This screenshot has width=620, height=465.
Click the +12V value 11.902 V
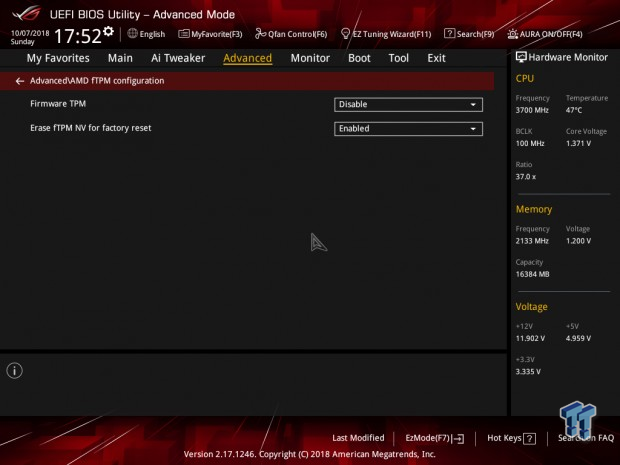click(530, 338)
